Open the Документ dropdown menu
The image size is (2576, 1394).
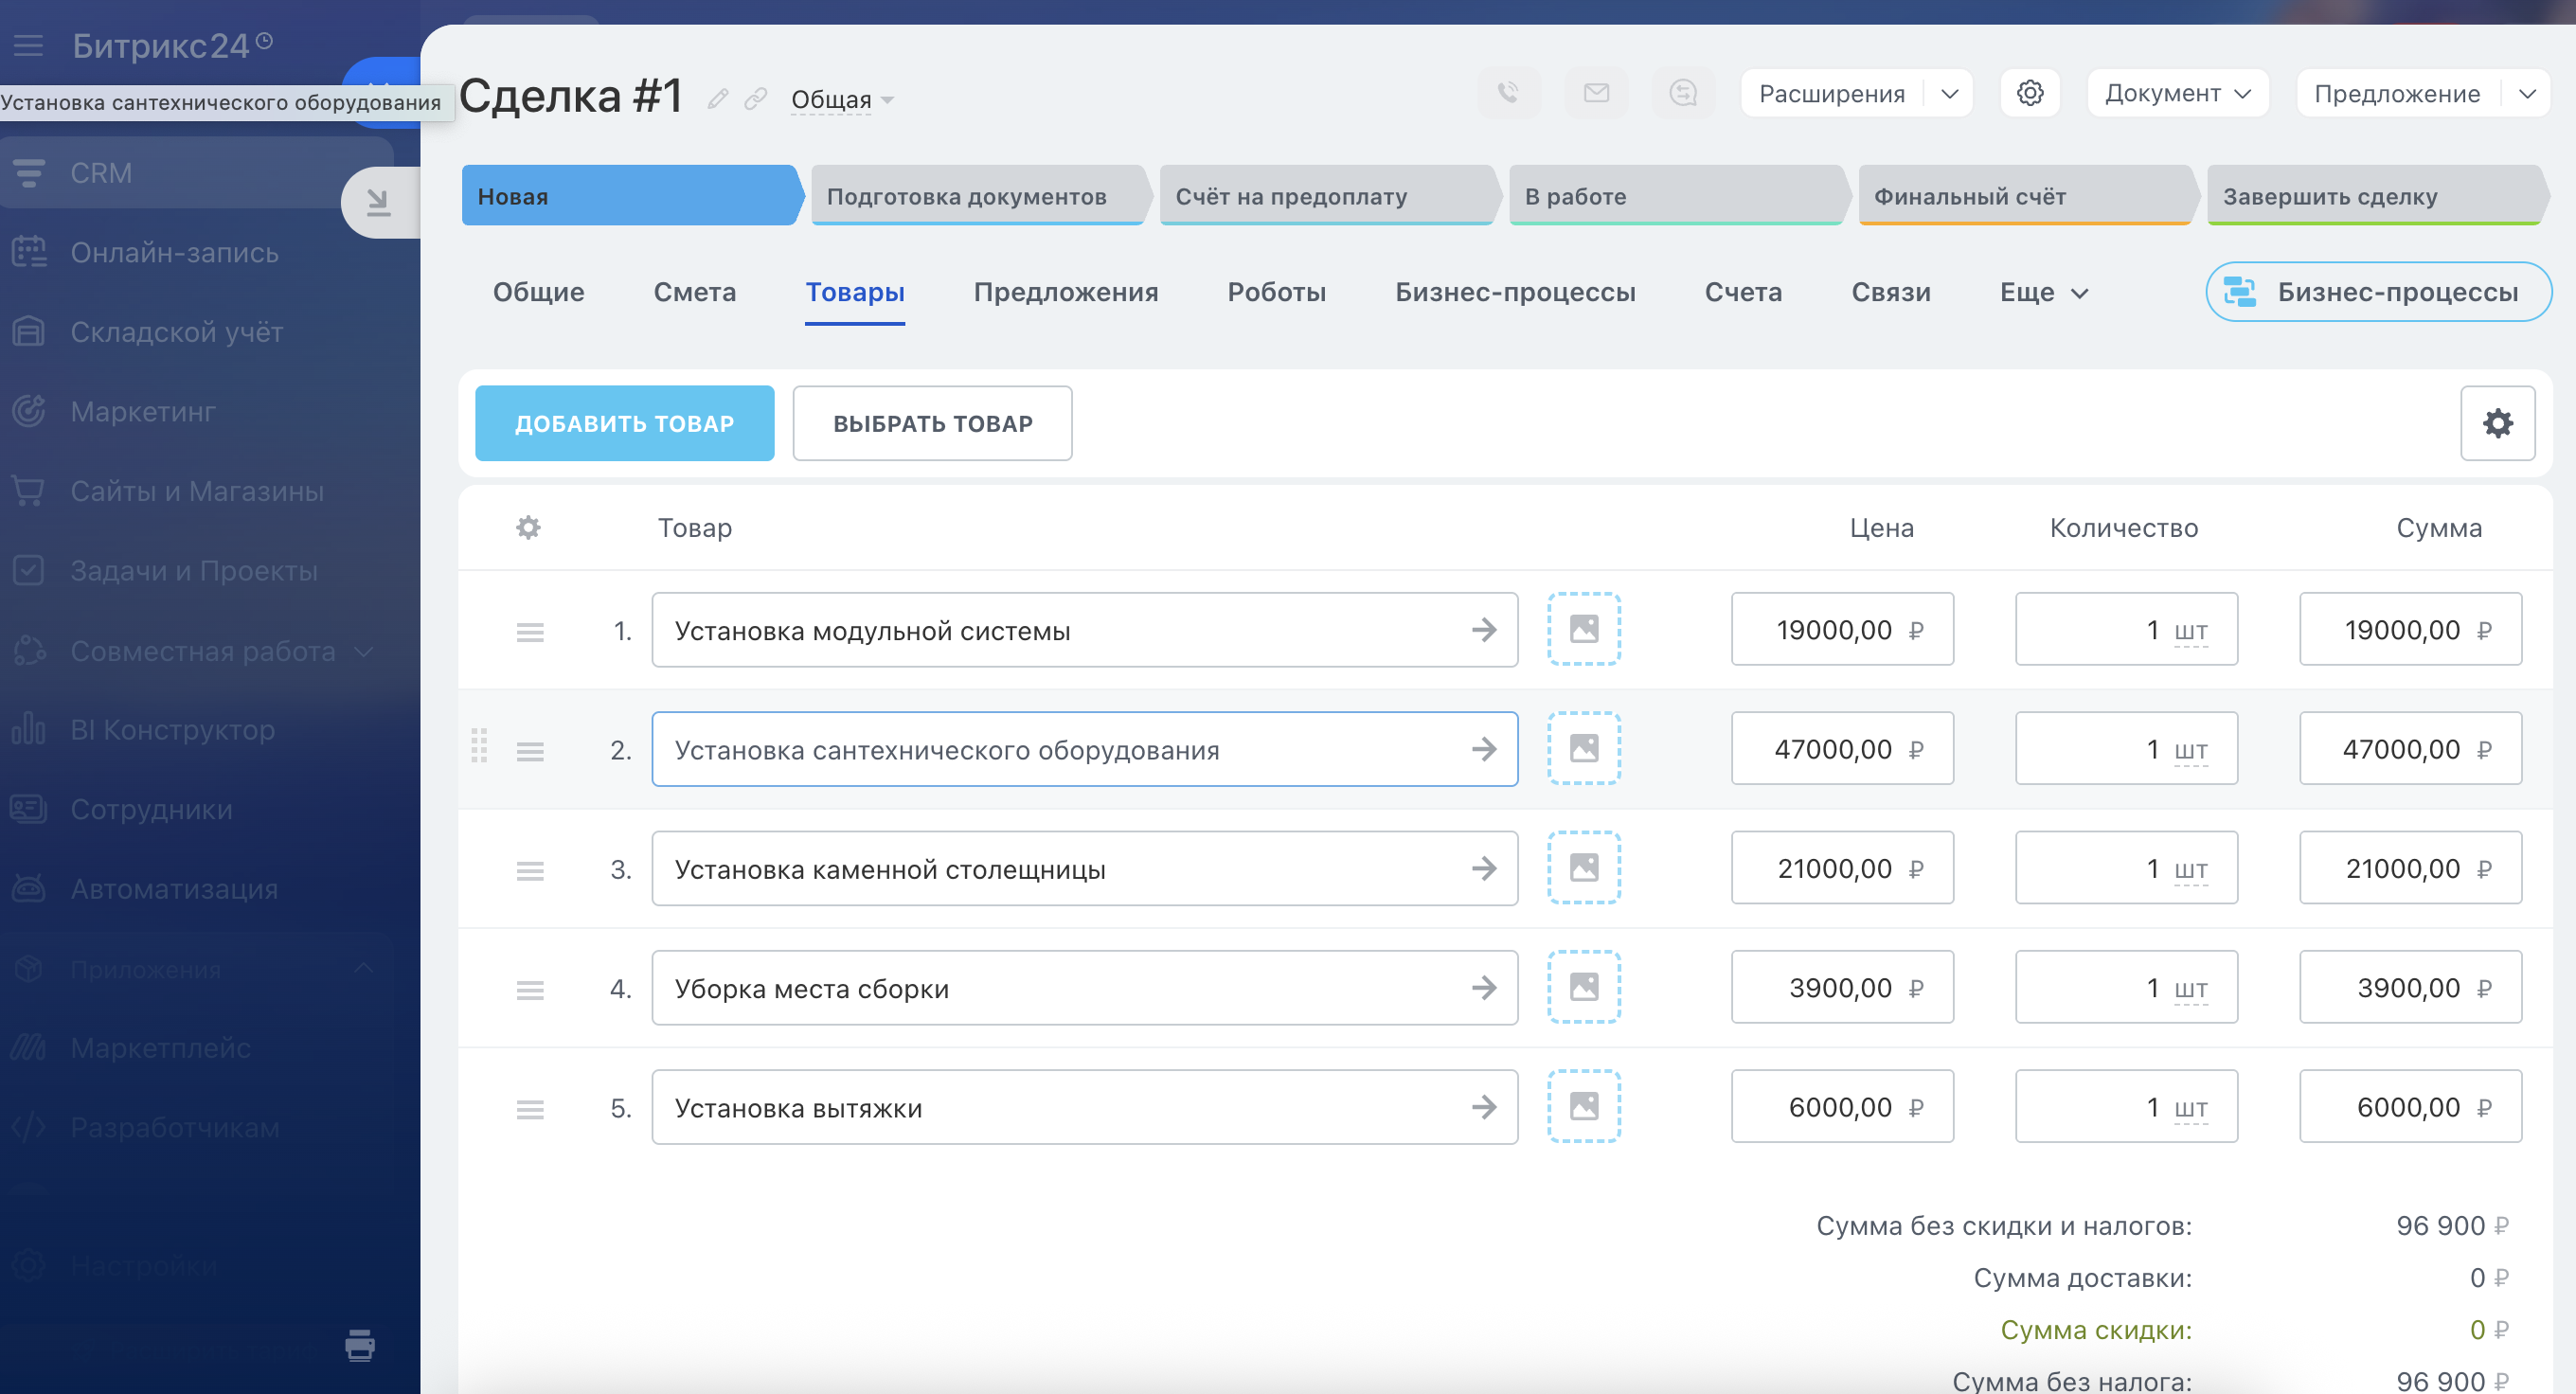point(2177,93)
